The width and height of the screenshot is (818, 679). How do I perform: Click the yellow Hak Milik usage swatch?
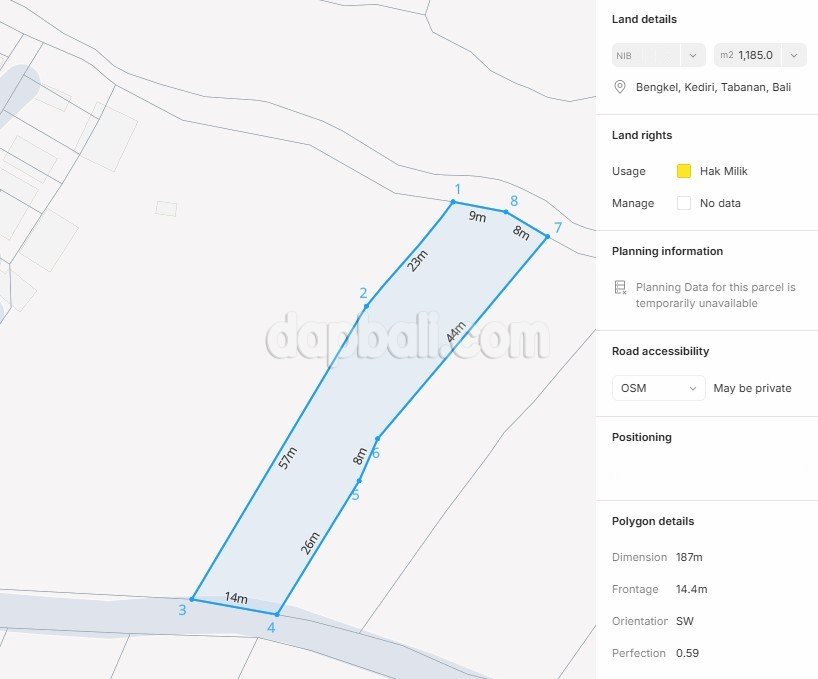[684, 171]
